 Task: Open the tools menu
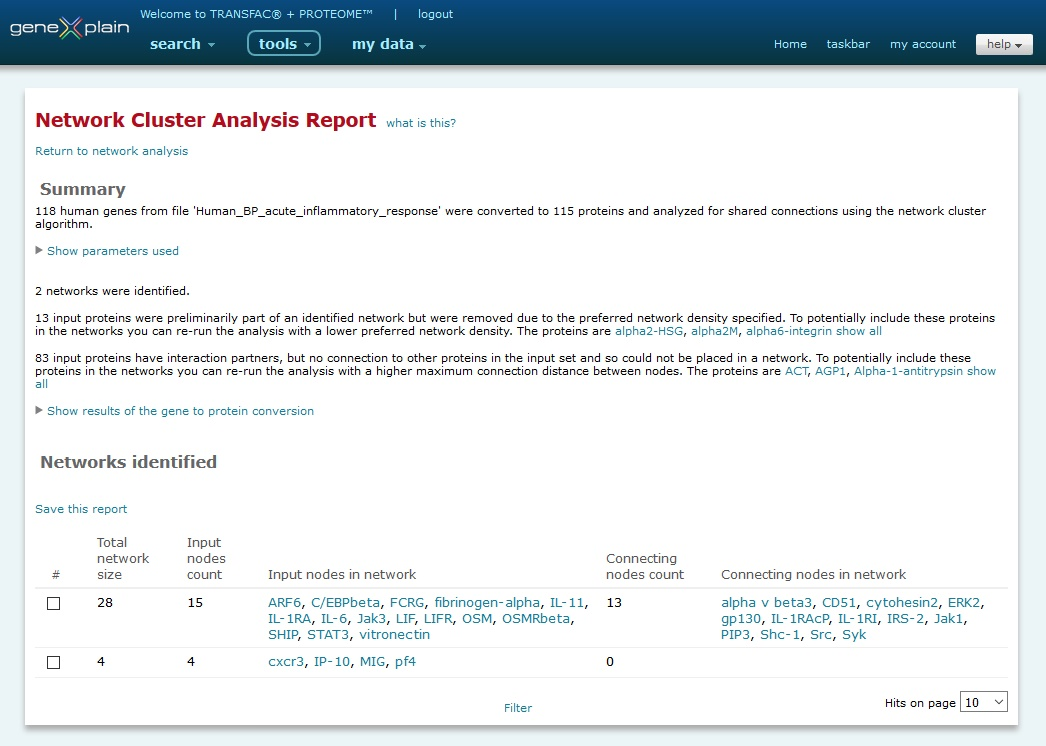[x=284, y=43]
